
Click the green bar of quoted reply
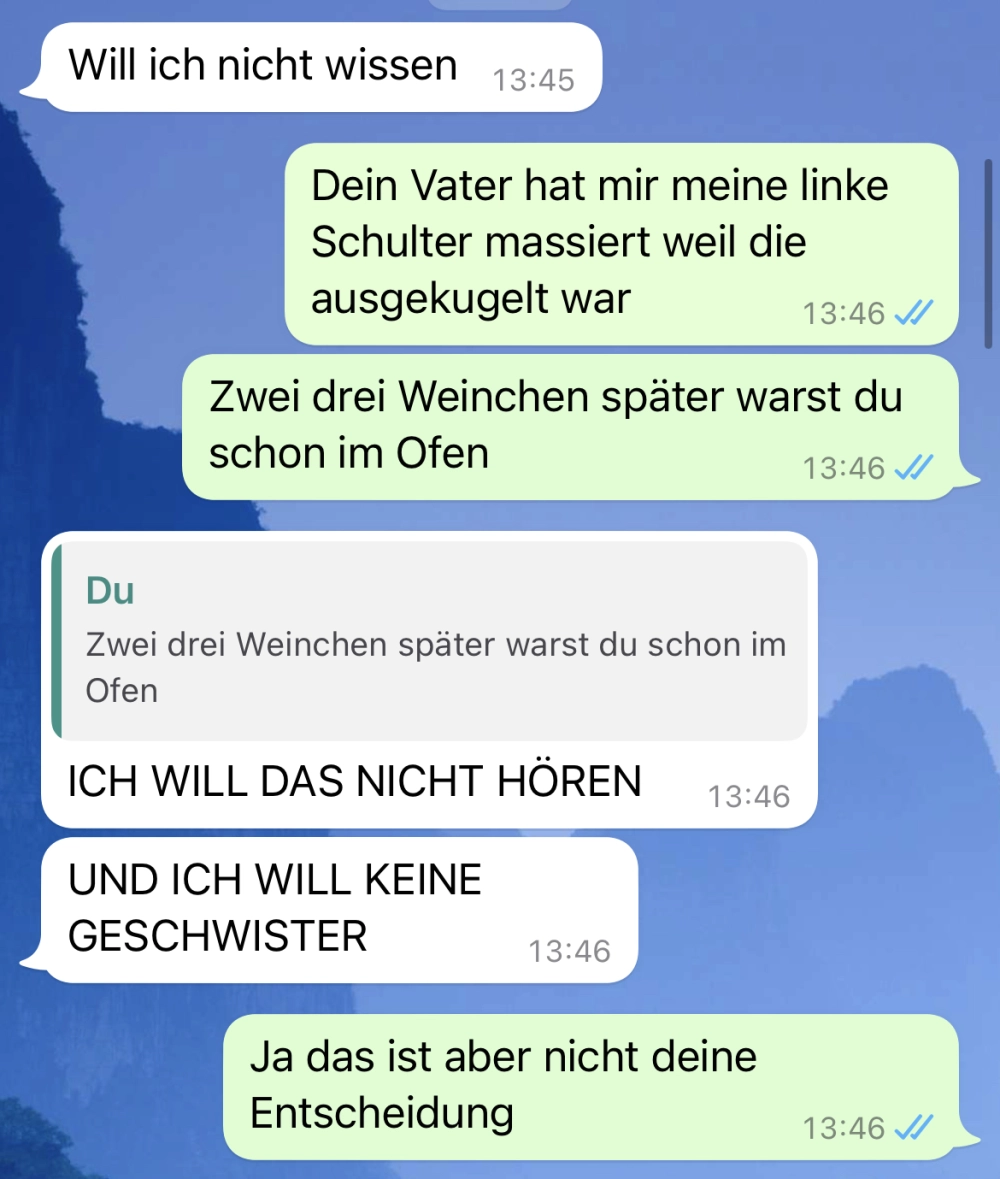56,641
